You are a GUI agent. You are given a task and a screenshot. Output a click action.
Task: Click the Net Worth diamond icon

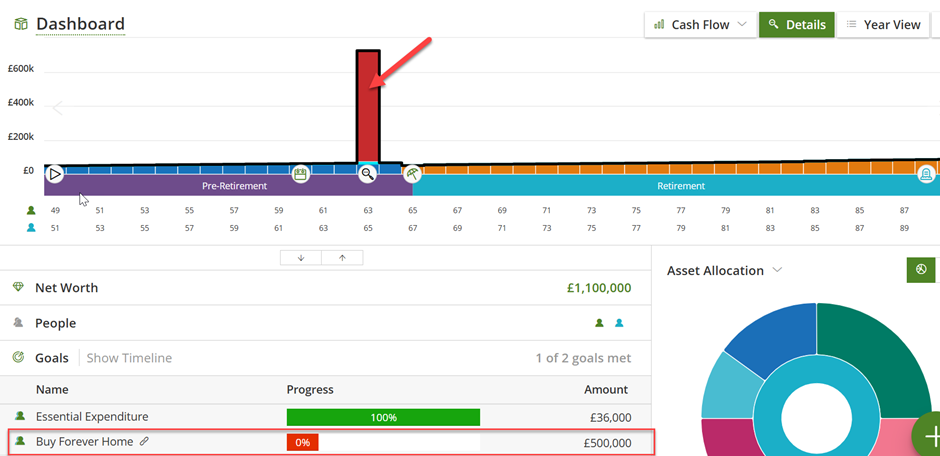[18, 288]
